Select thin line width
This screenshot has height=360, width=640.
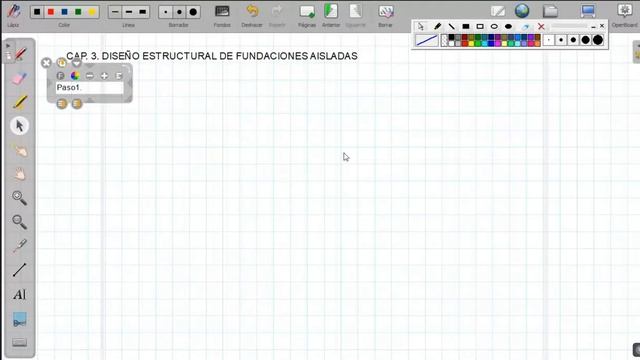(115, 12)
